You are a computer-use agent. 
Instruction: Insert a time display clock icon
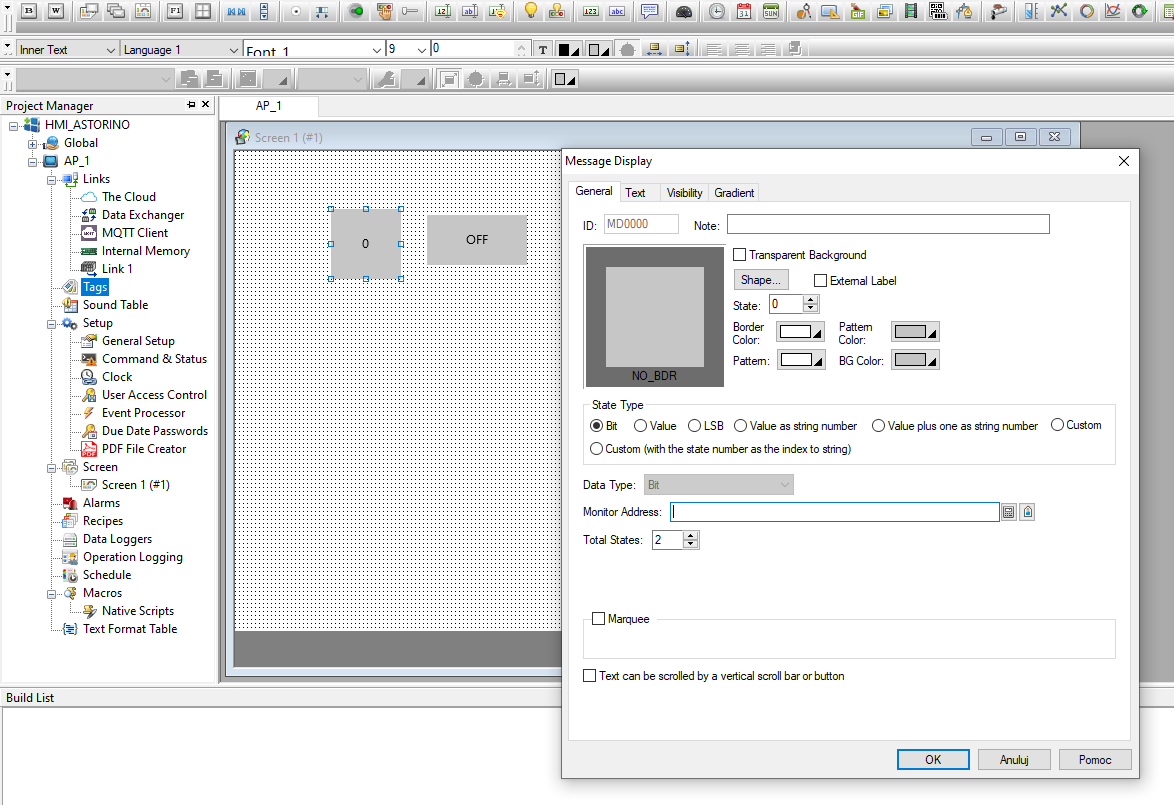pos(717,11)
